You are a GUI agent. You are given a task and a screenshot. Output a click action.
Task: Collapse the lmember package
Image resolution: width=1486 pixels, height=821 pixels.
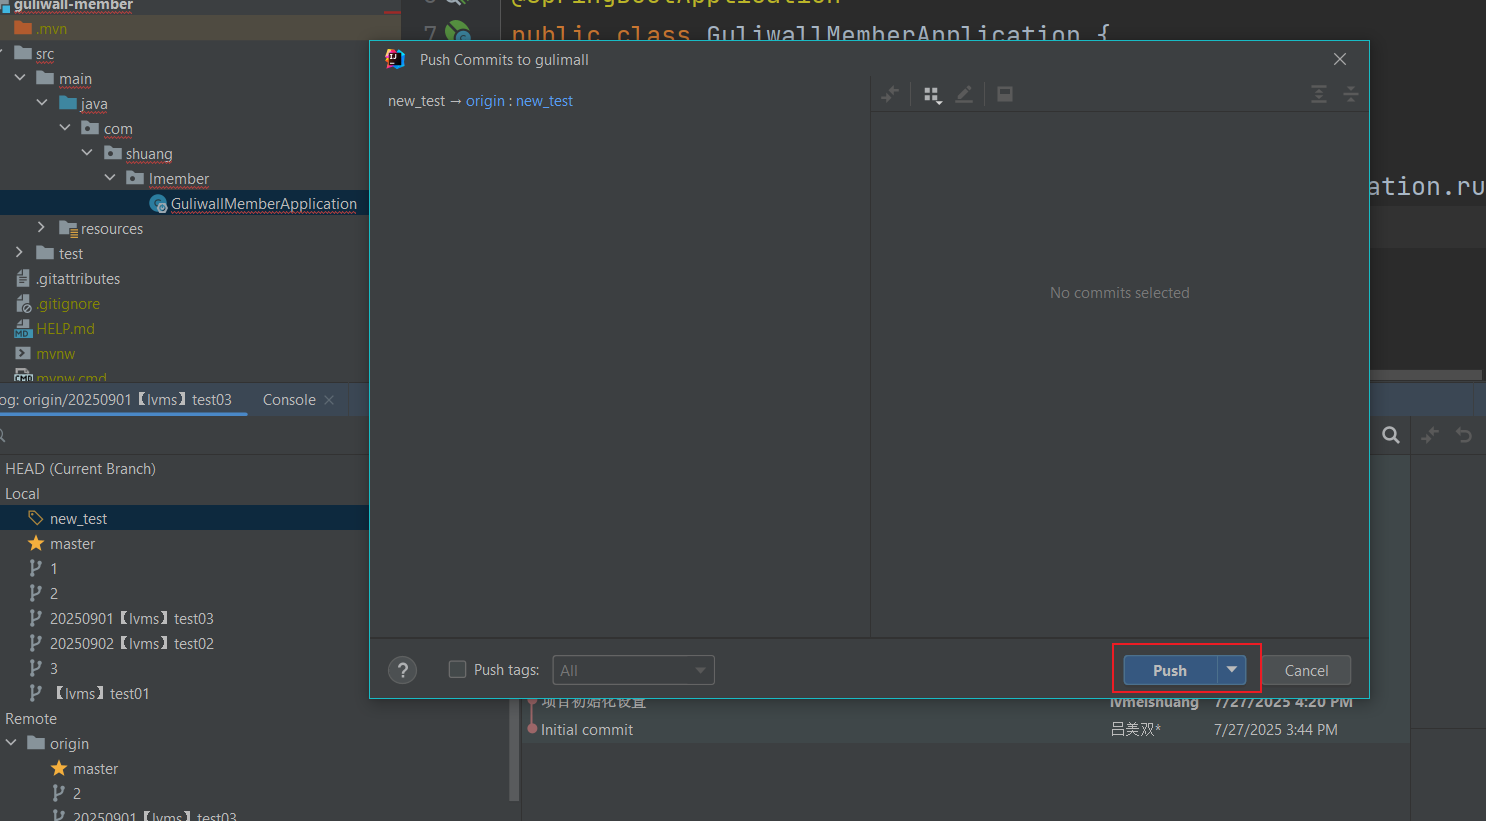[110, 178]
